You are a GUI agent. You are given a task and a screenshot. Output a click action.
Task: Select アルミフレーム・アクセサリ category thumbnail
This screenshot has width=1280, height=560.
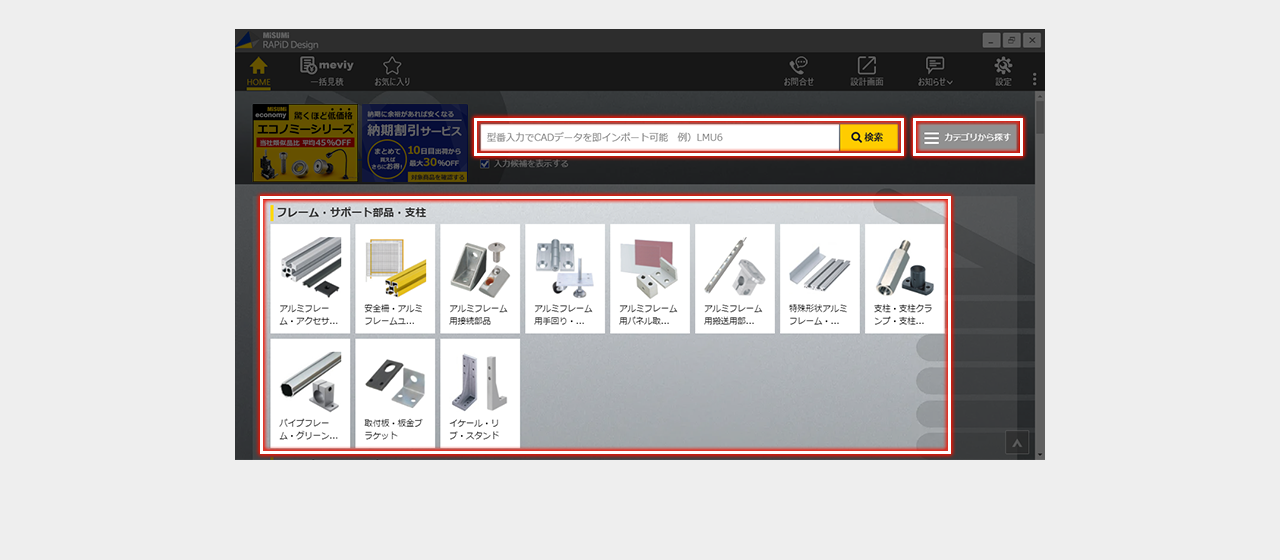310,278
